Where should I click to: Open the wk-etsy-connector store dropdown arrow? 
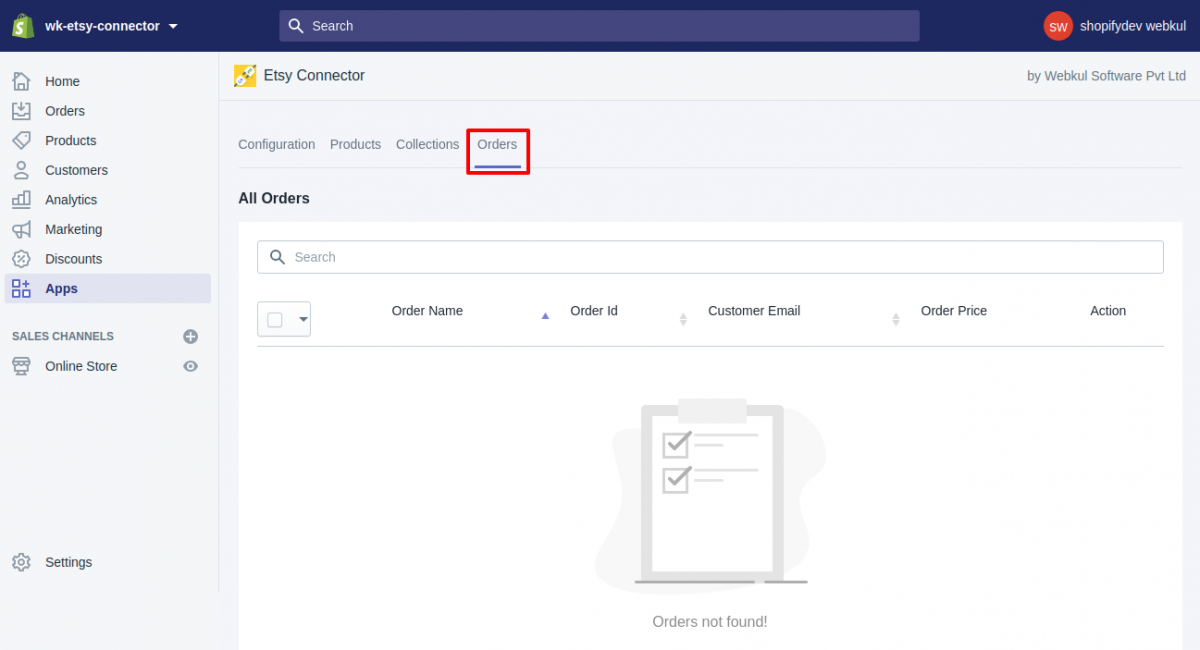click(173, 26)
